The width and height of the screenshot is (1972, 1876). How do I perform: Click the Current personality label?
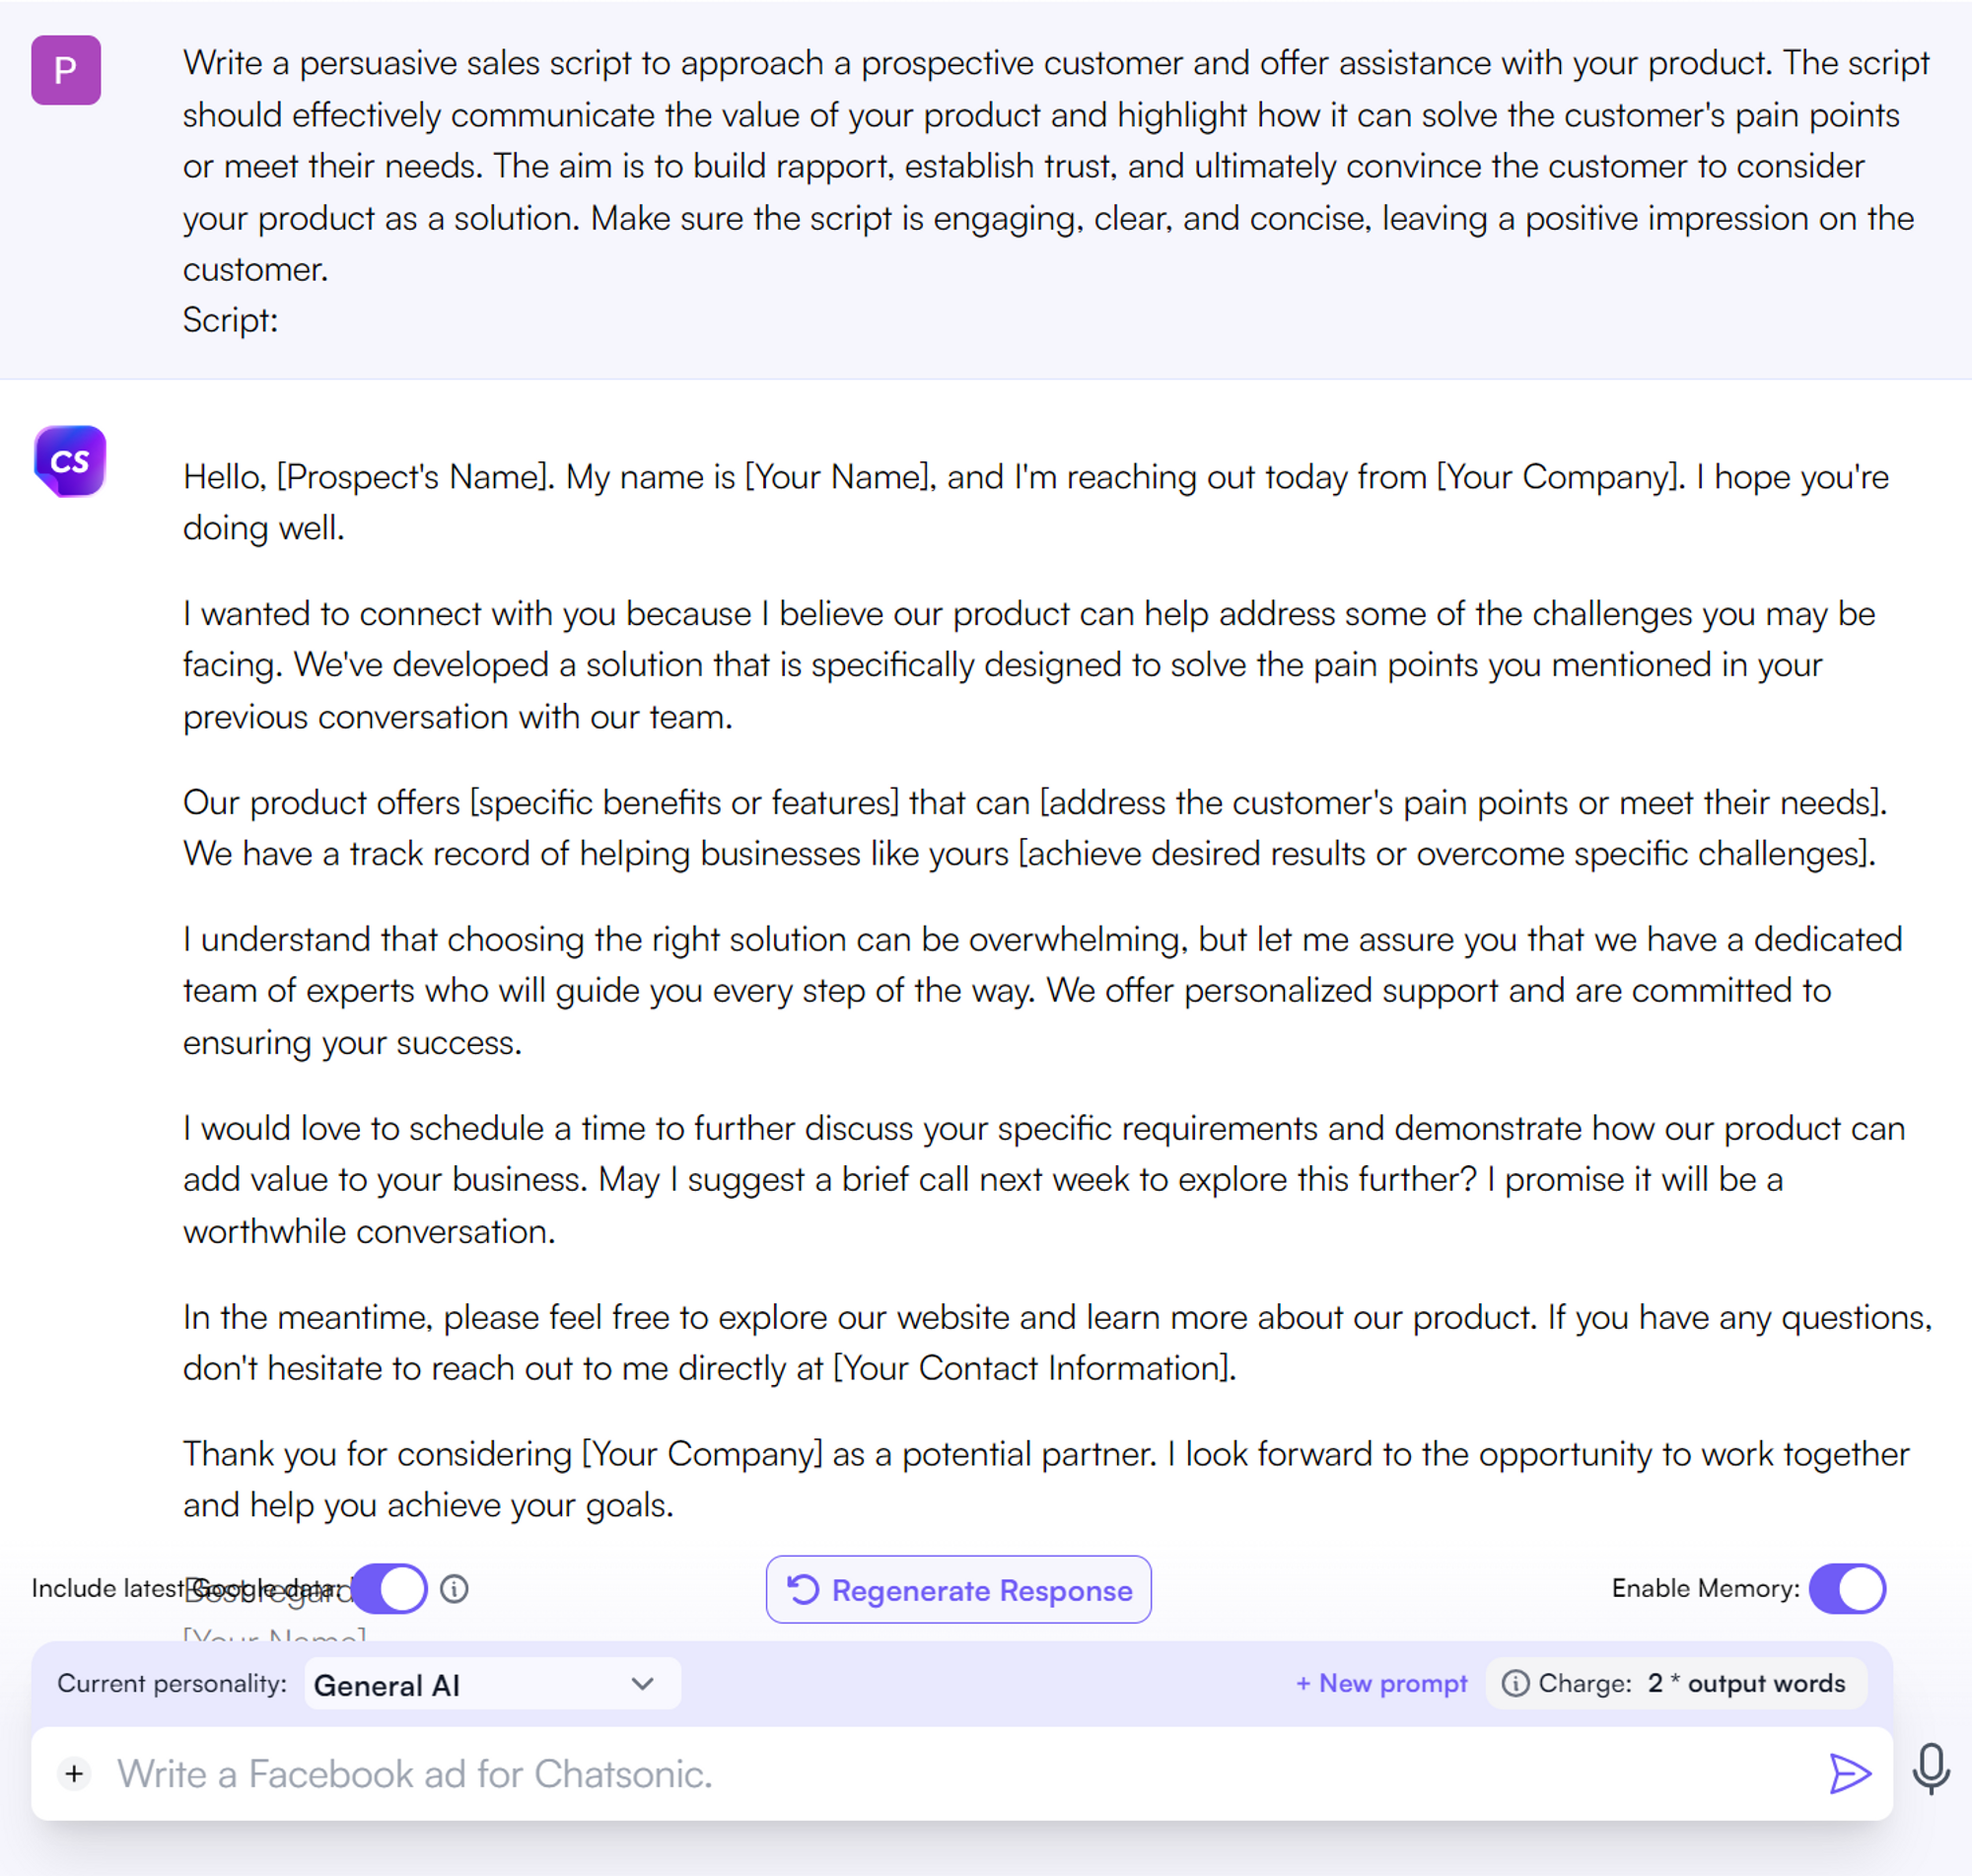point(171,1684)
